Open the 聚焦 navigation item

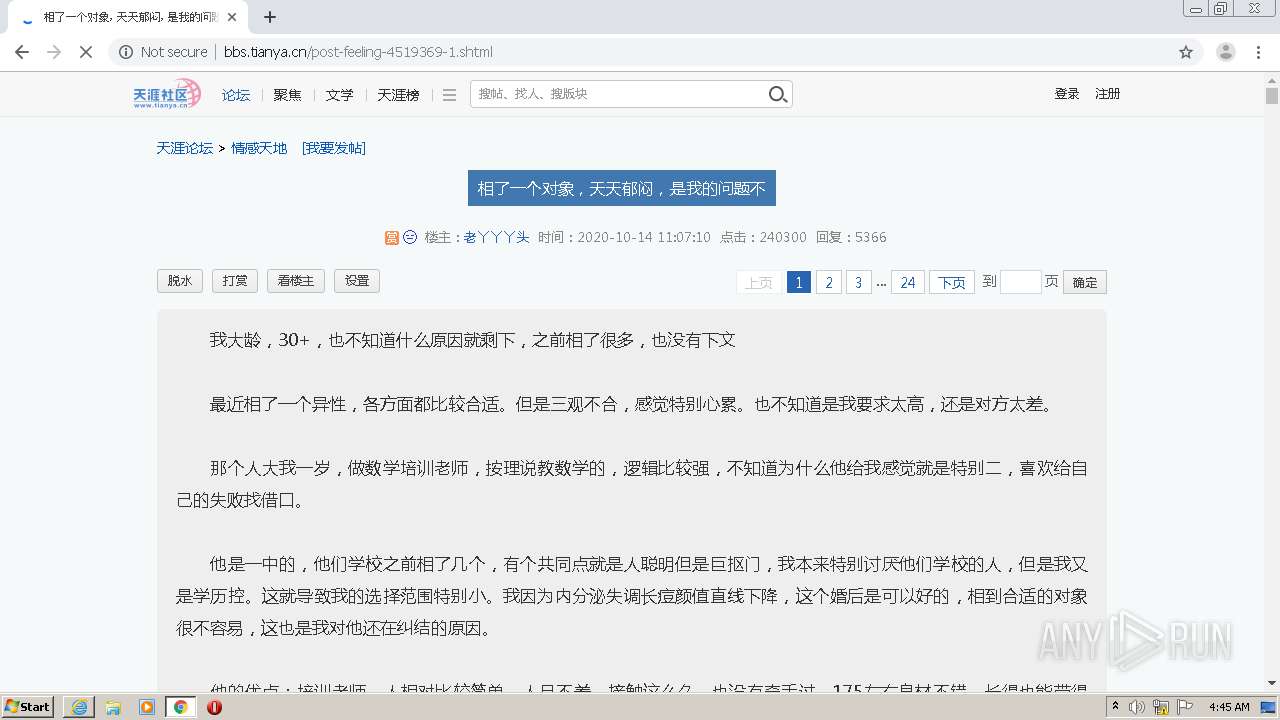(287, 95)
